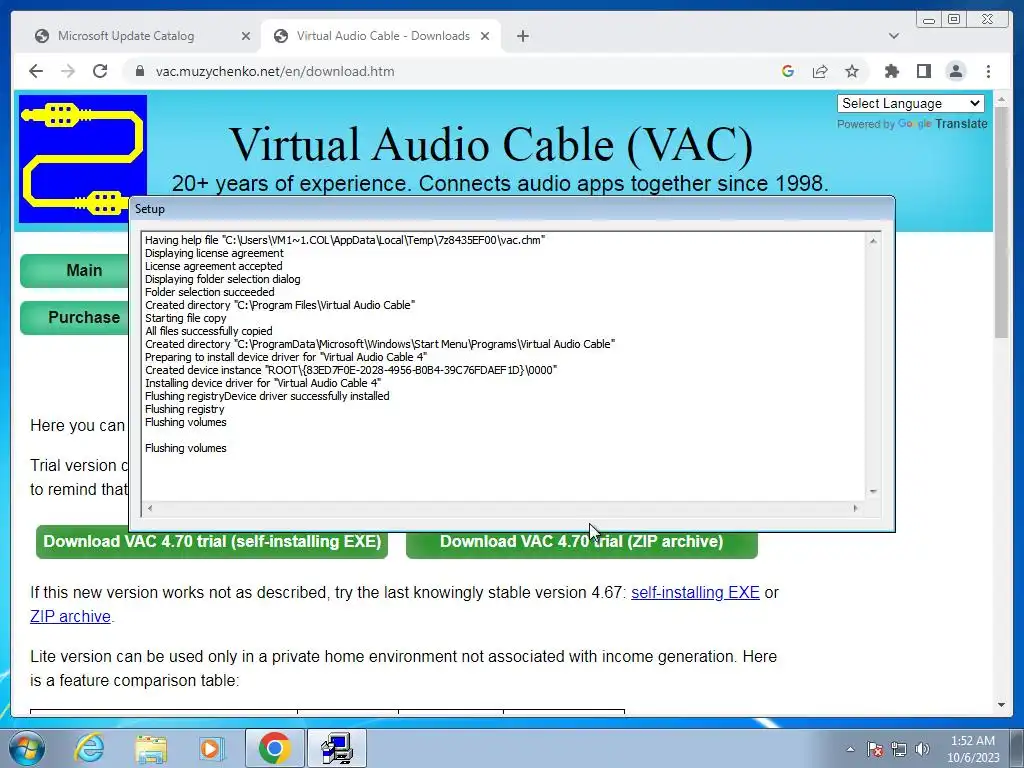
Task: Click page scrollbar down arrow
Action: point(1002,705)
